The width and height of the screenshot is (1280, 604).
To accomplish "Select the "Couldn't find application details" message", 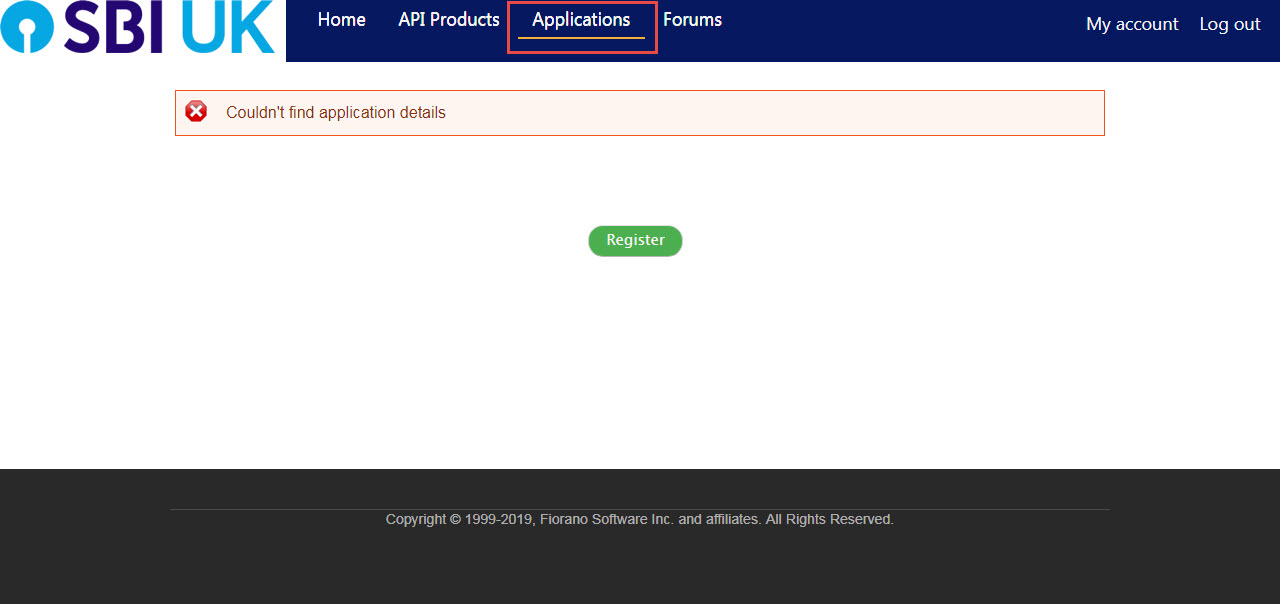I will (x=336, y=113).
